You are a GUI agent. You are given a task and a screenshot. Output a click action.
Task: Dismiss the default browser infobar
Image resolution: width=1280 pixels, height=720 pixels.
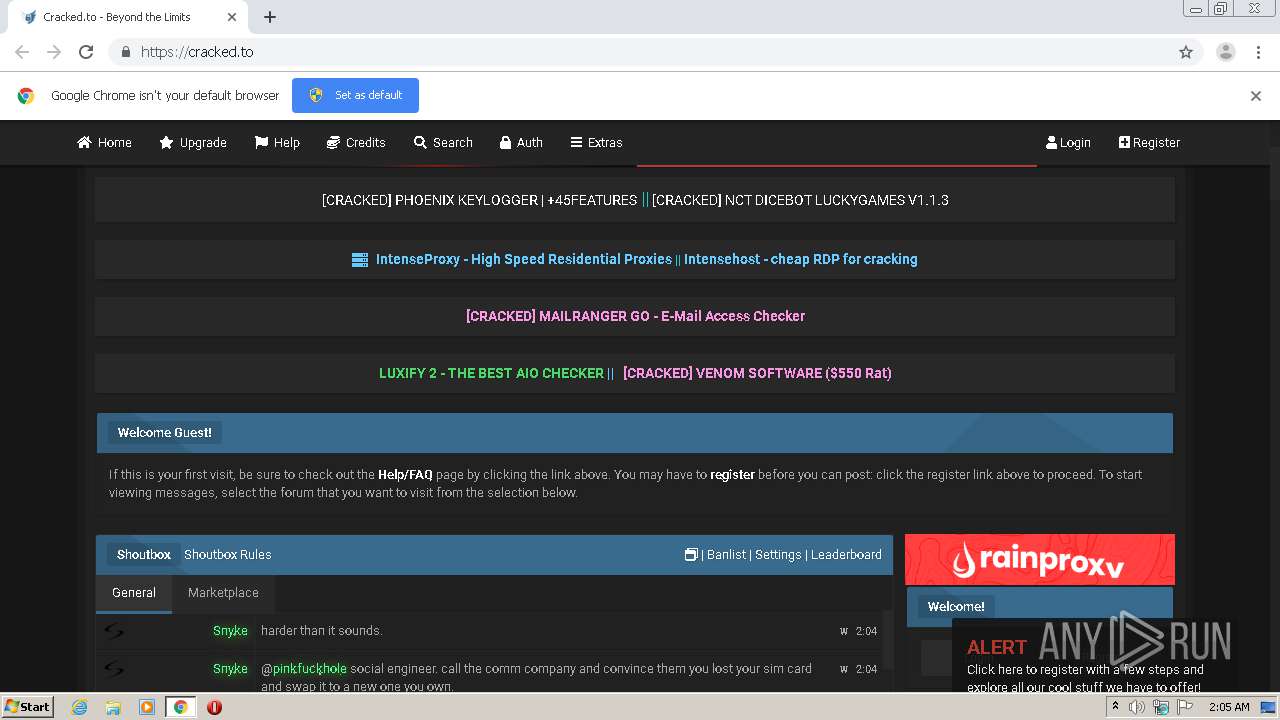1256,96
